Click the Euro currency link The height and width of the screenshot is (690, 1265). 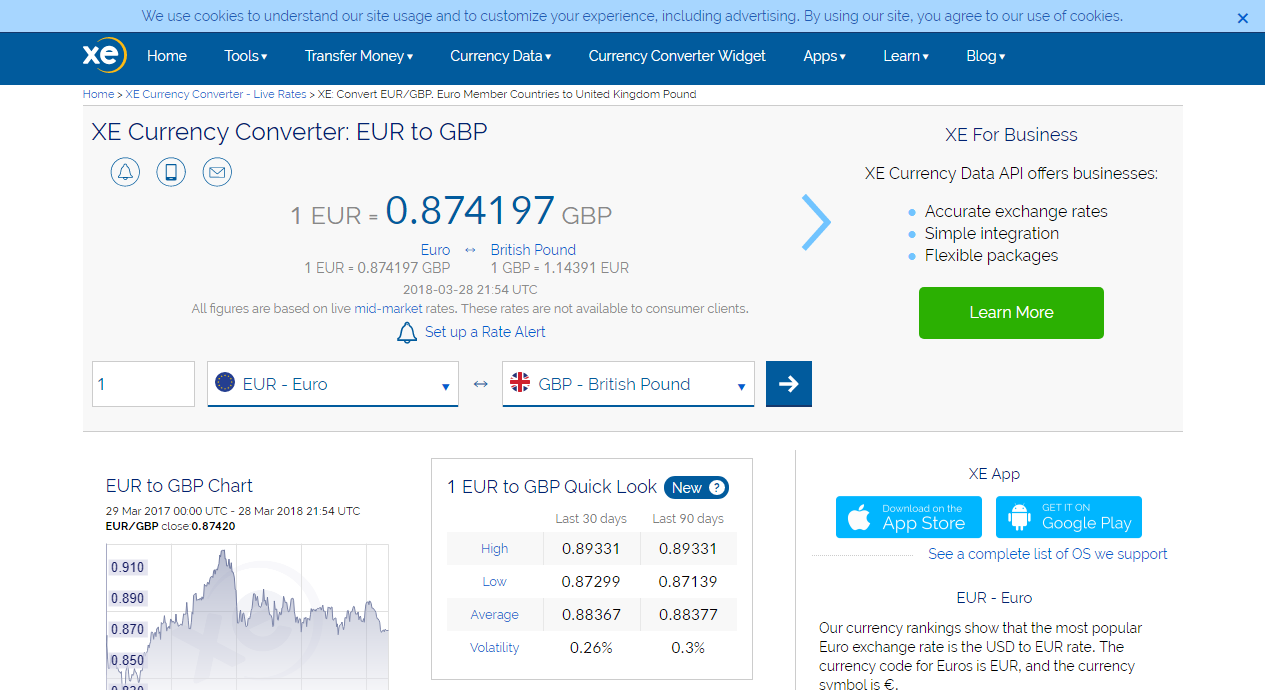[x=435, y=250]
